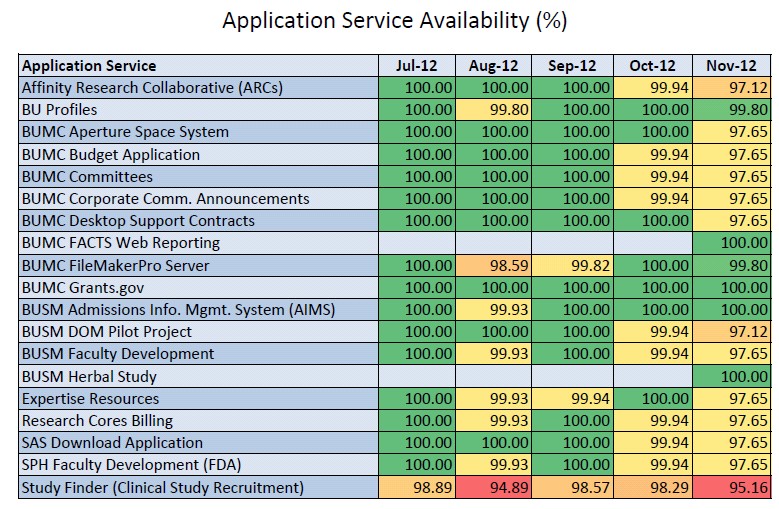Click 99.93 Aug-12 cell for BUSM Faculty Development

[x=493, y=354]
